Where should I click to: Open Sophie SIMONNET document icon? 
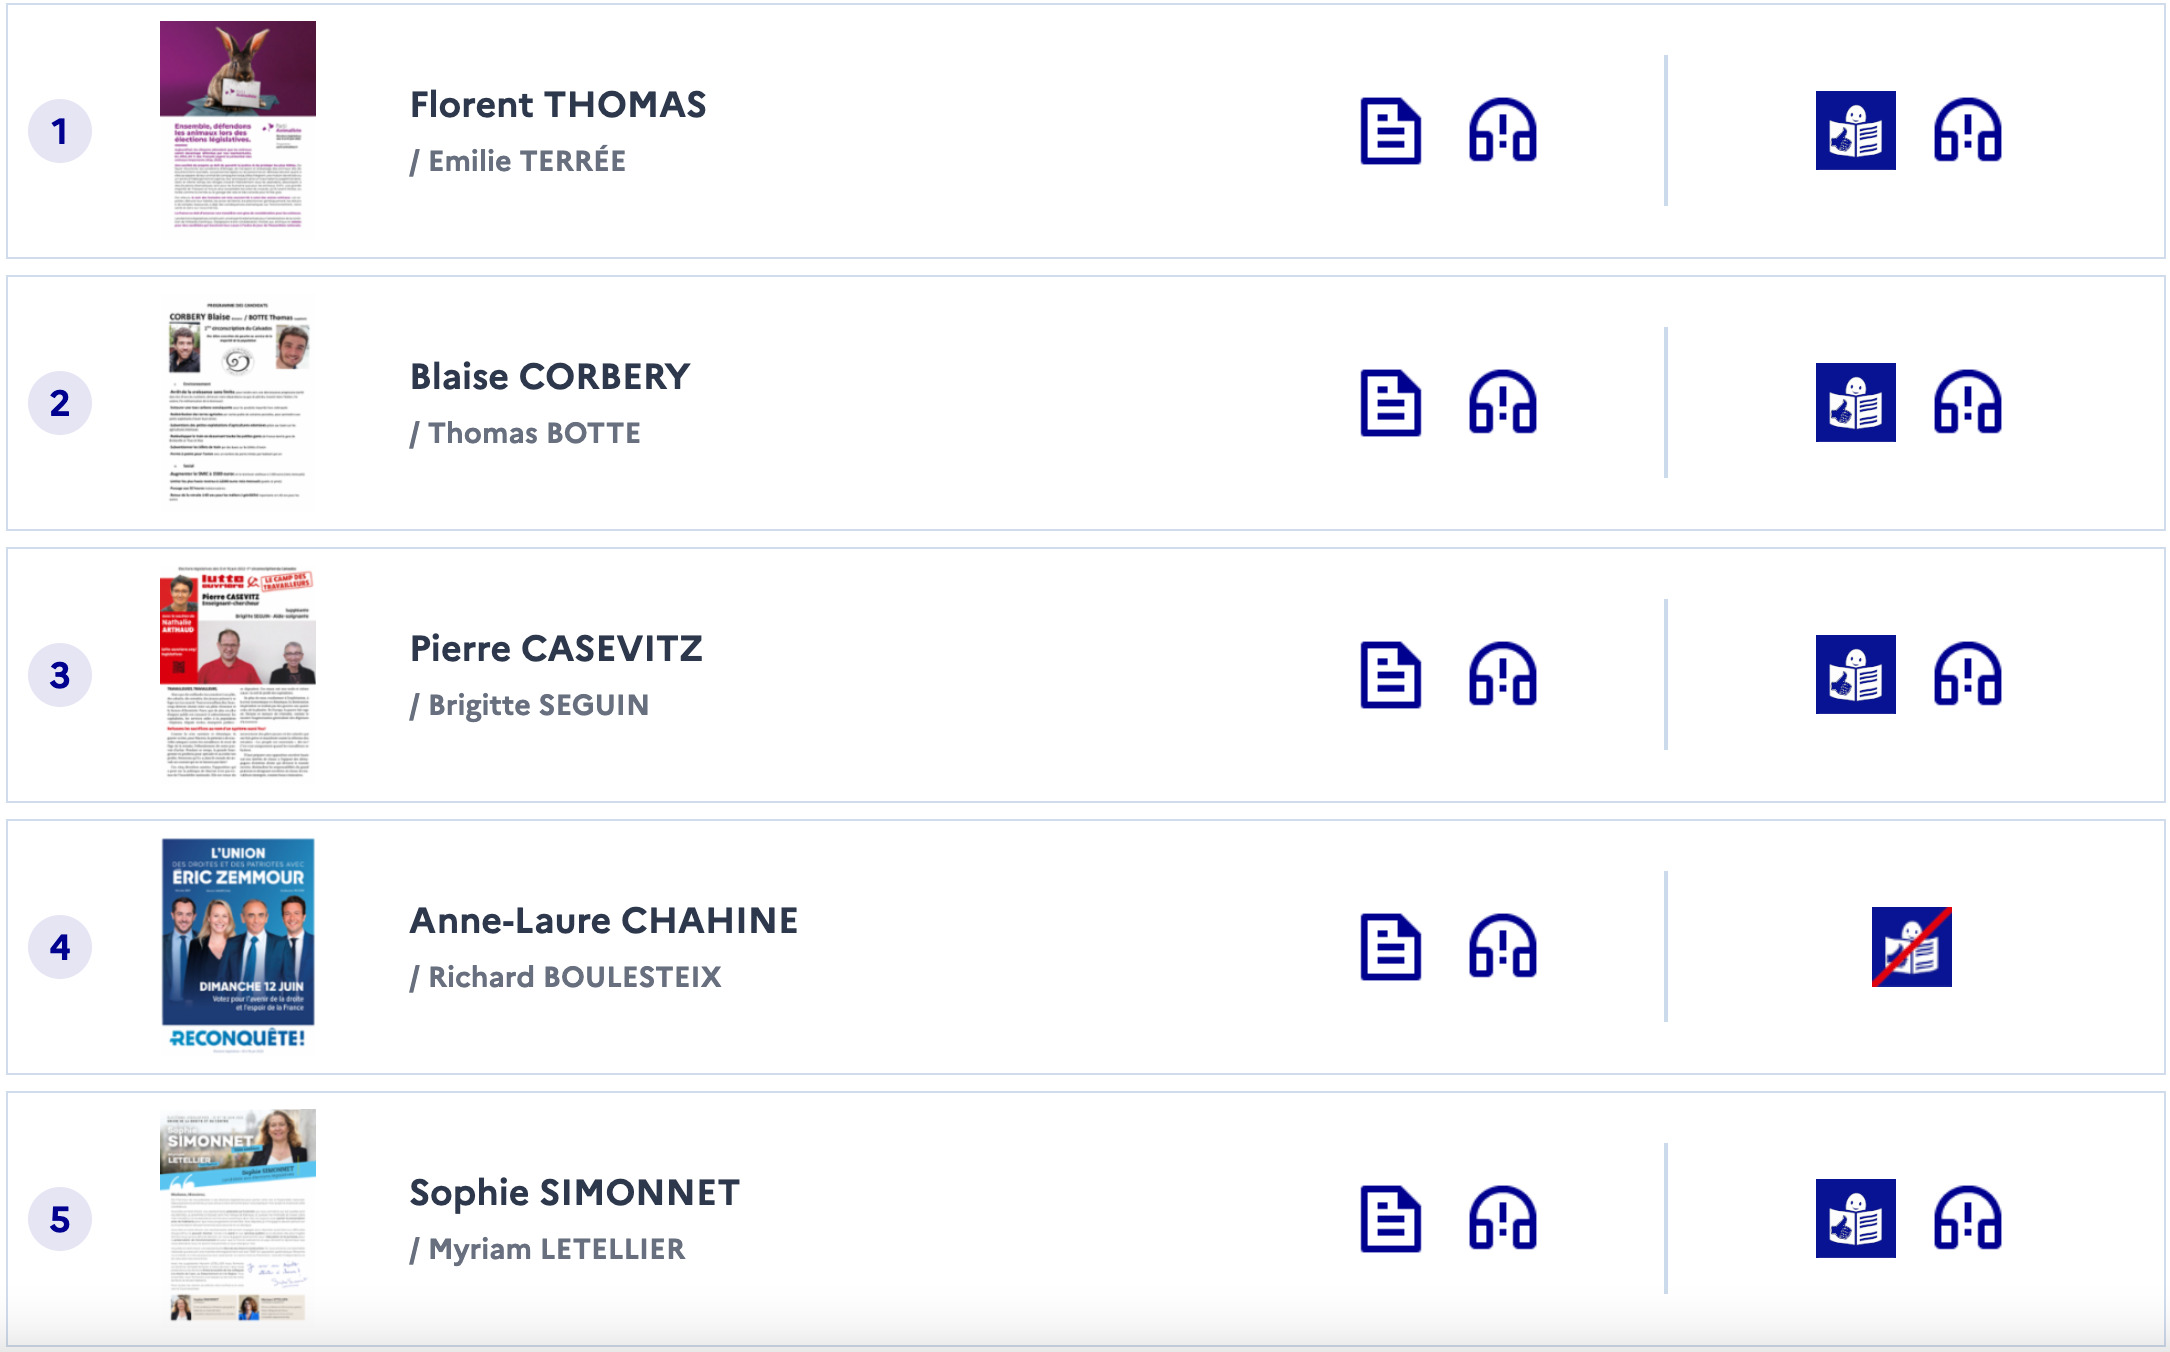[x=1390, y=1219]
